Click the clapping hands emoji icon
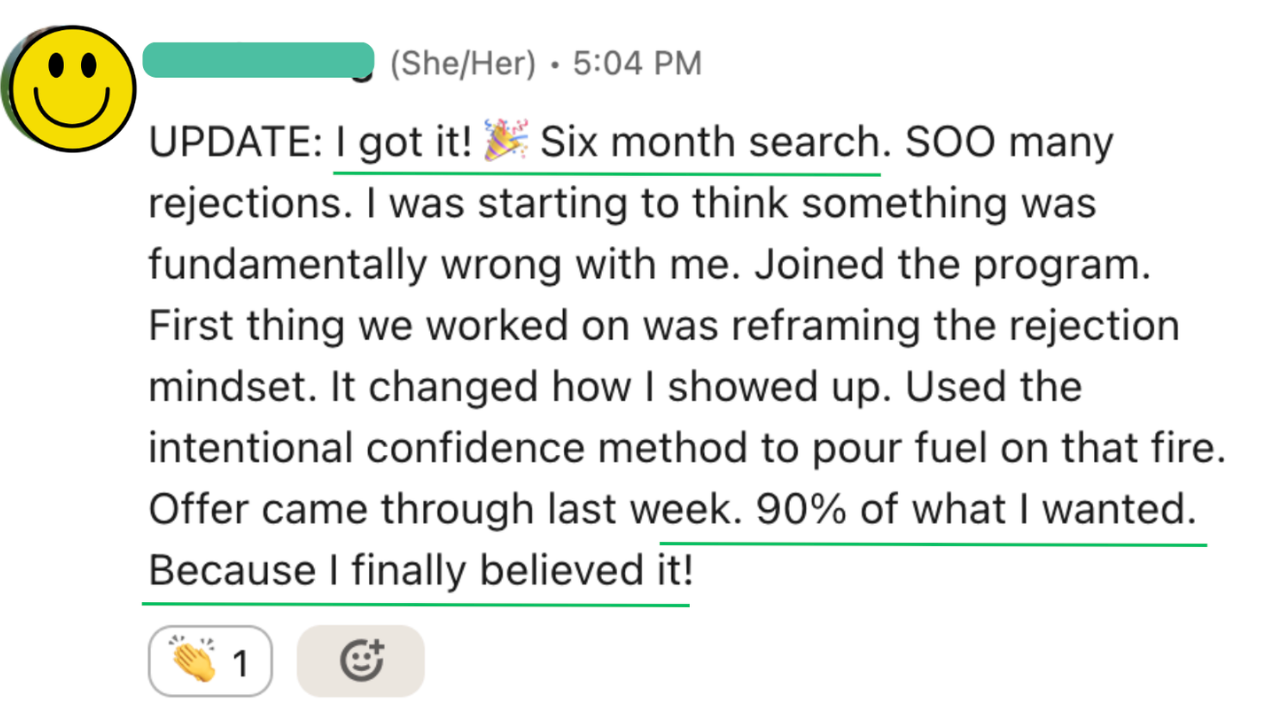The height and width of the screenshot is (716, 1286). pyautogui.click(x=193, y=661)
